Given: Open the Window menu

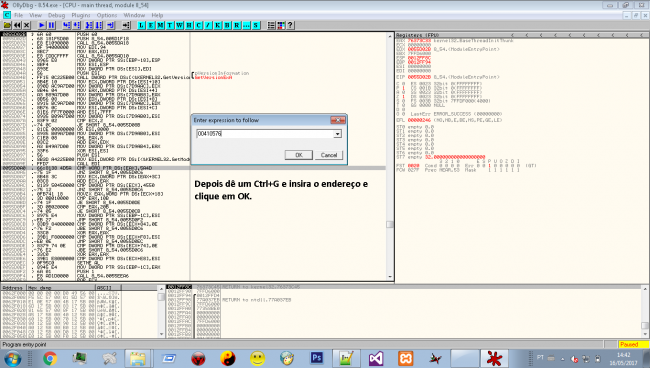Looking at the screenshot, I should pyautogui.click(x=134, y=15).
